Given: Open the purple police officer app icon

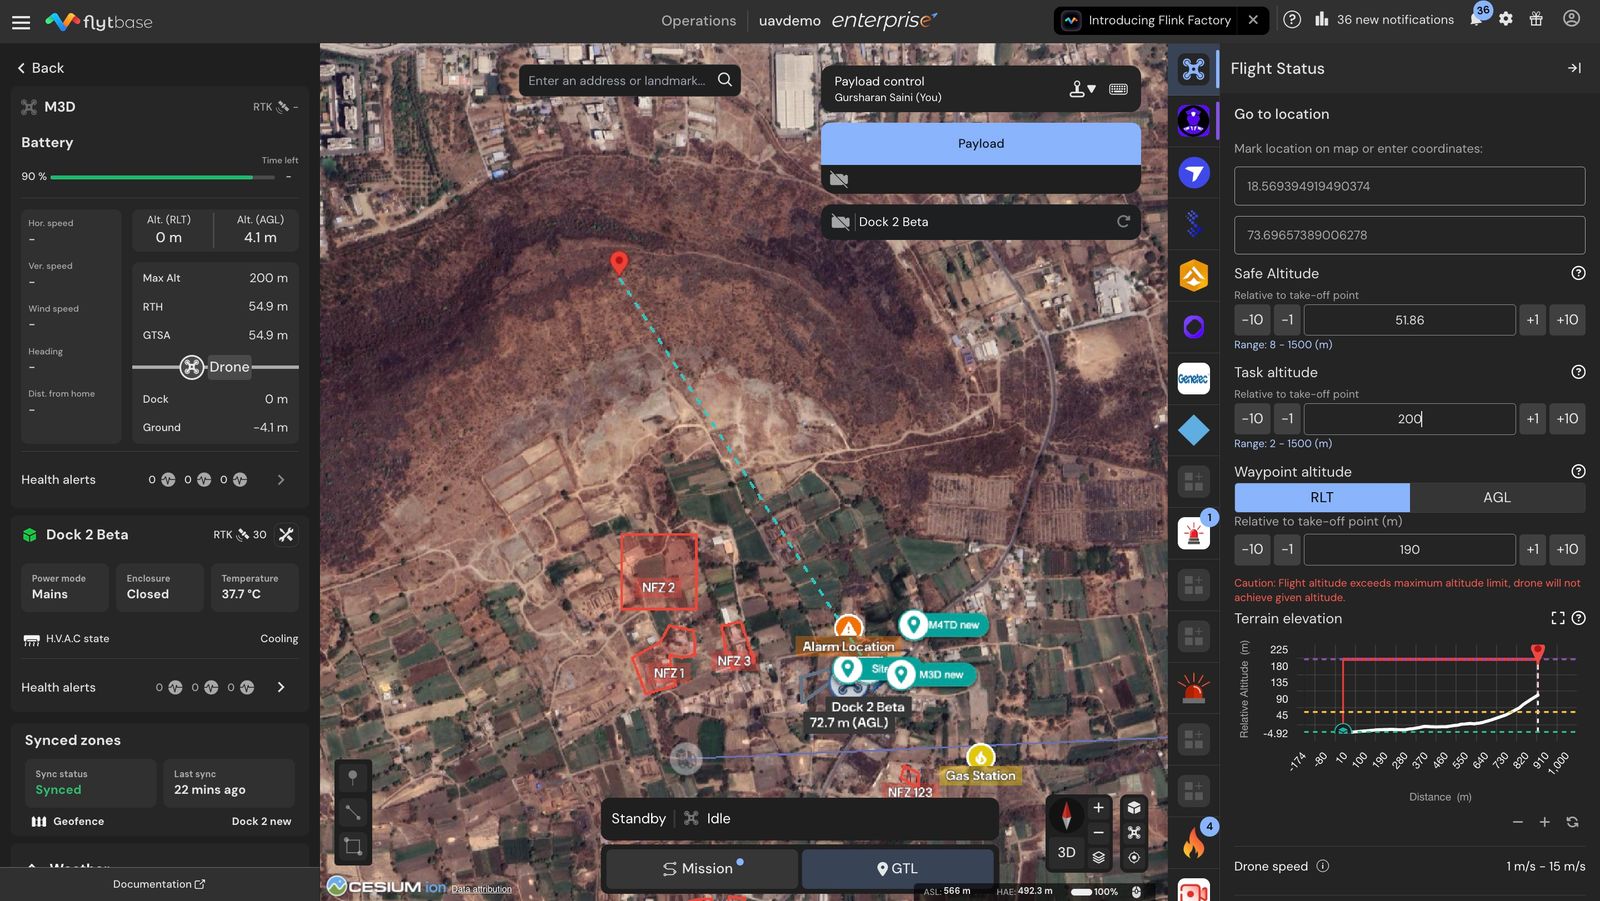Looking at the screenshot, I should coord(1194,121).
